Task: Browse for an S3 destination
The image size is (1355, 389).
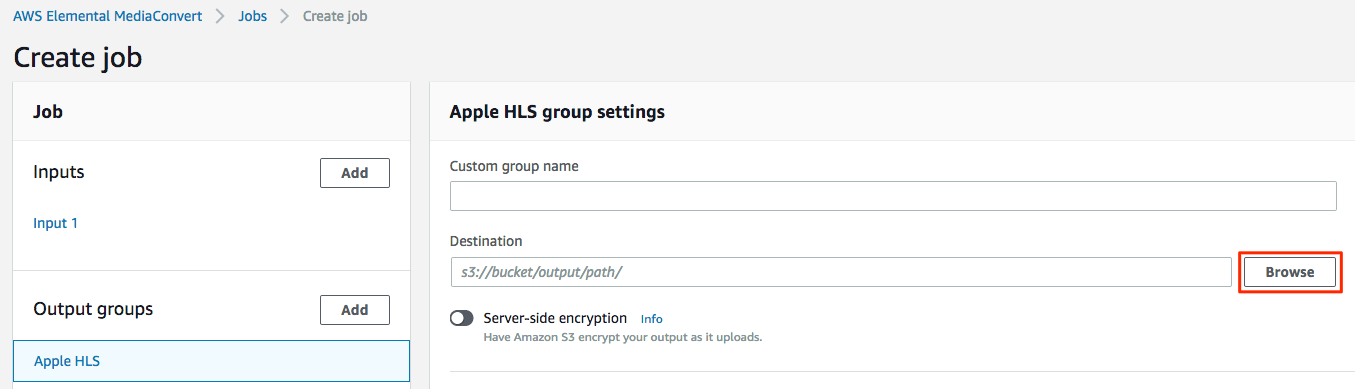Action: point(1290,272)
